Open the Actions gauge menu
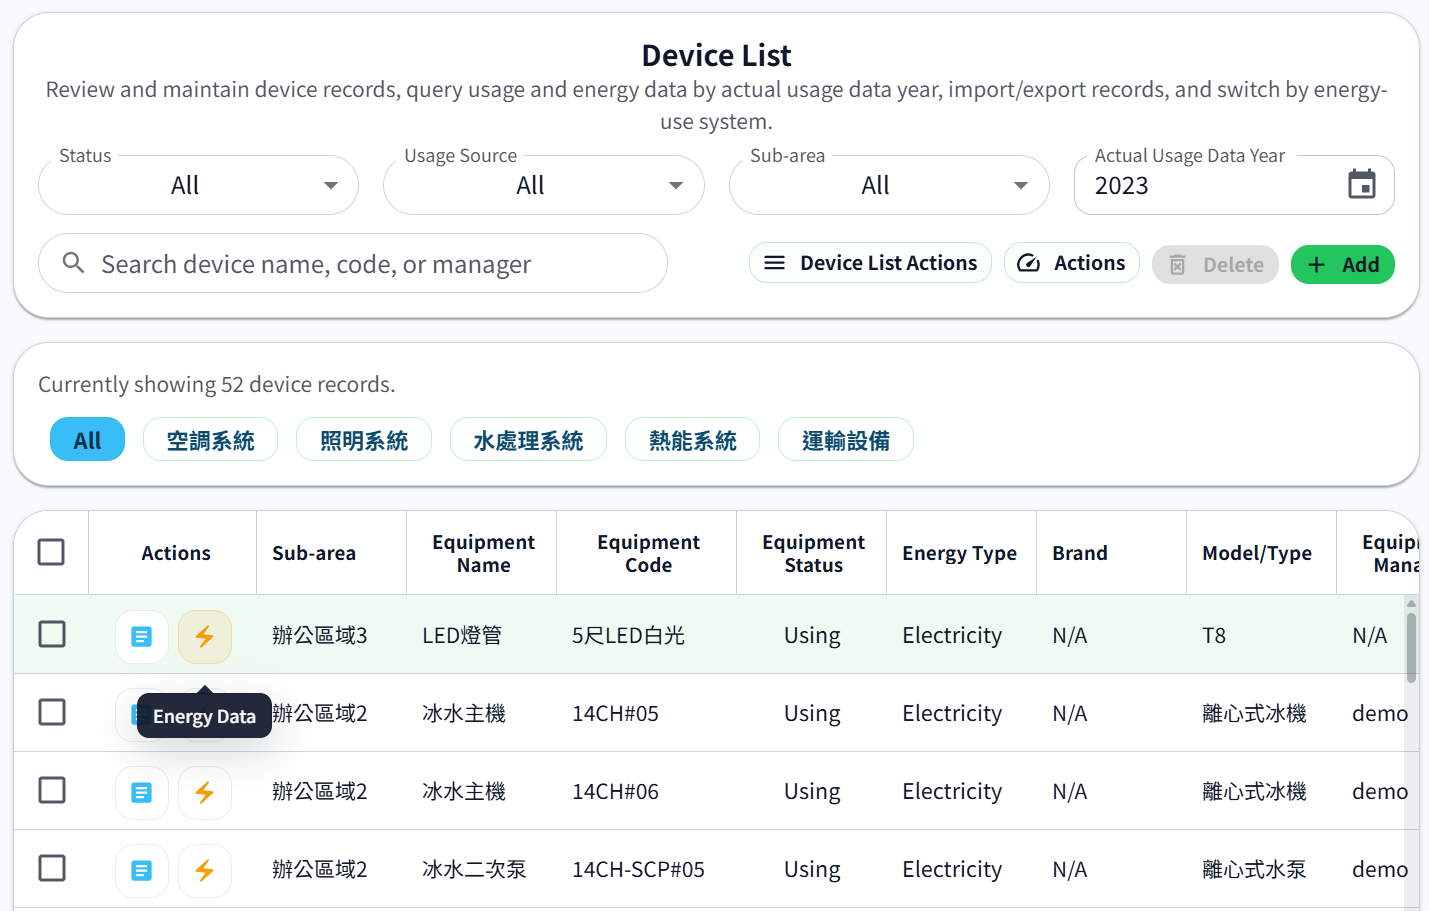Viewport: 1429px width, 911px height. [x=1071, y=263]
